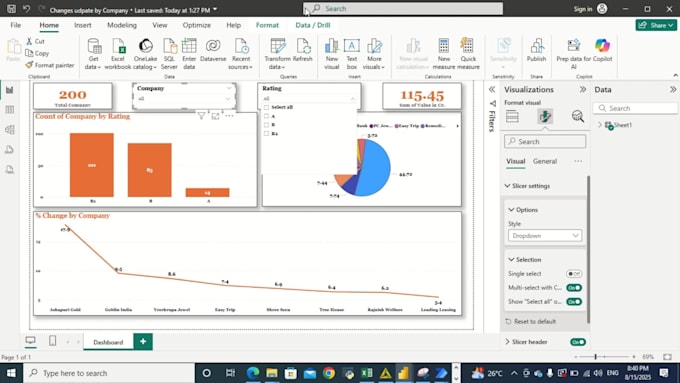The image size is (680, 383).
Task: Open Format visual brush tab
Action: point(545,116)
